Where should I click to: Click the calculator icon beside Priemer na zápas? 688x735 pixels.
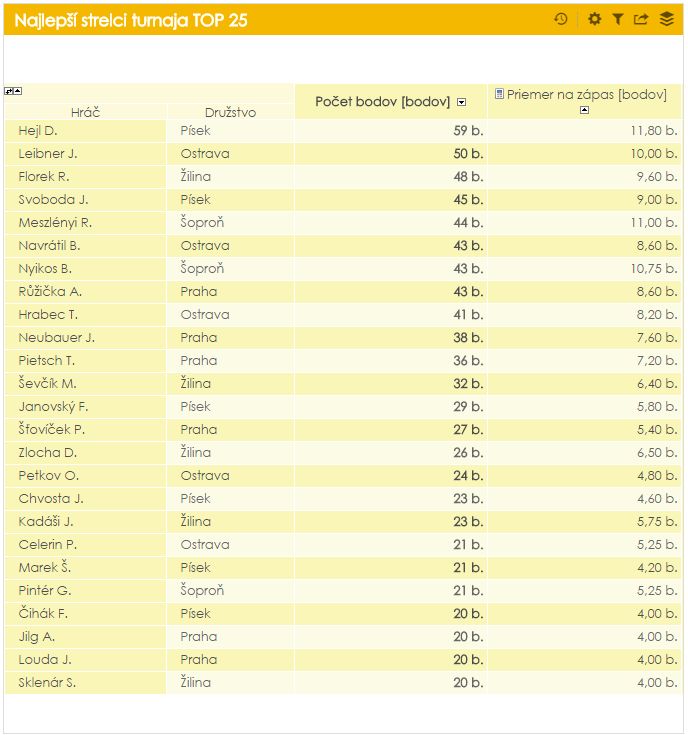(500, 94)
